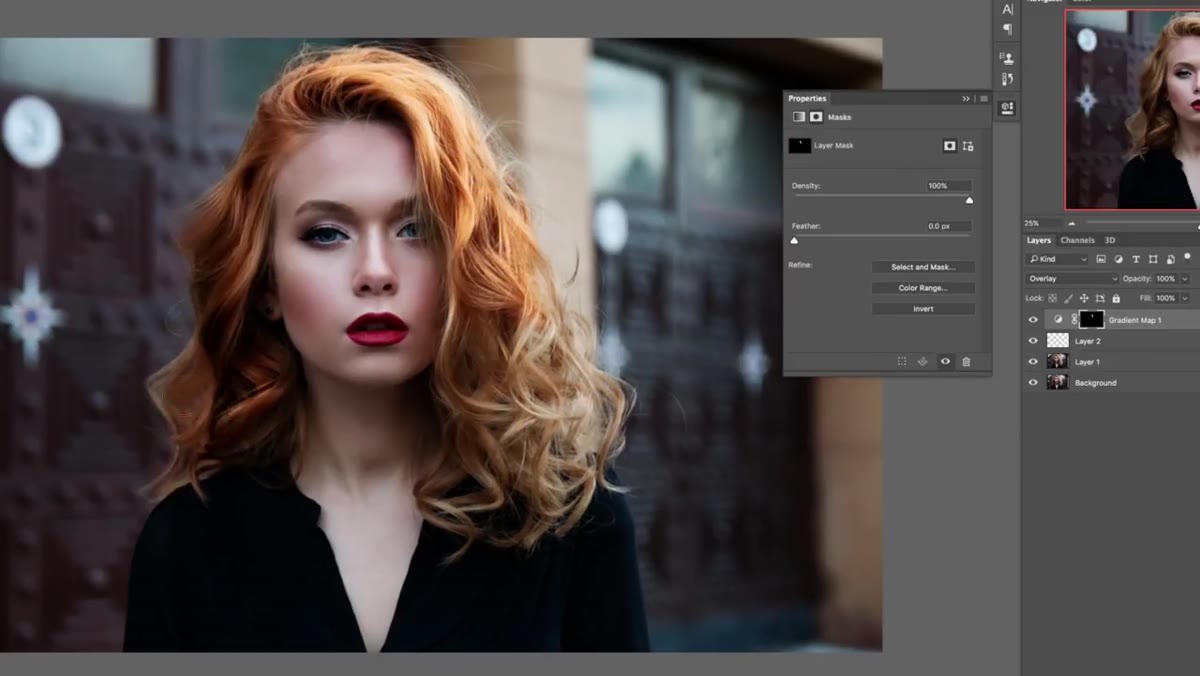Image resolution: width=1200 pixels, height=676 pixels.
Task: Hide the Gradient Map 1 layer
Action: pyautogui.click(x=1033, y=320)
